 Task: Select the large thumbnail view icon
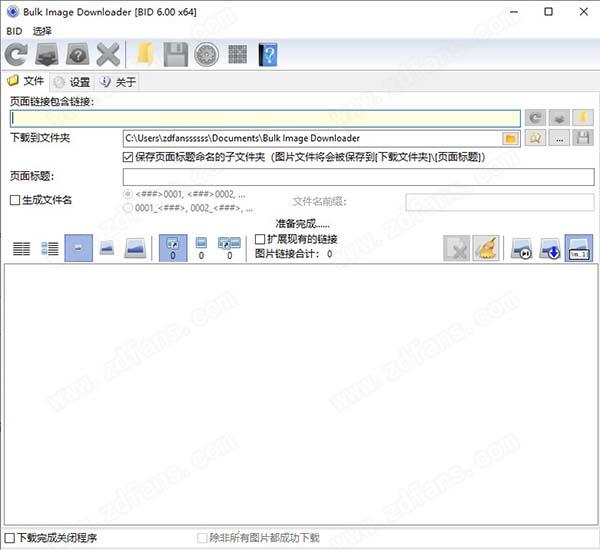[x=135, y=248]
